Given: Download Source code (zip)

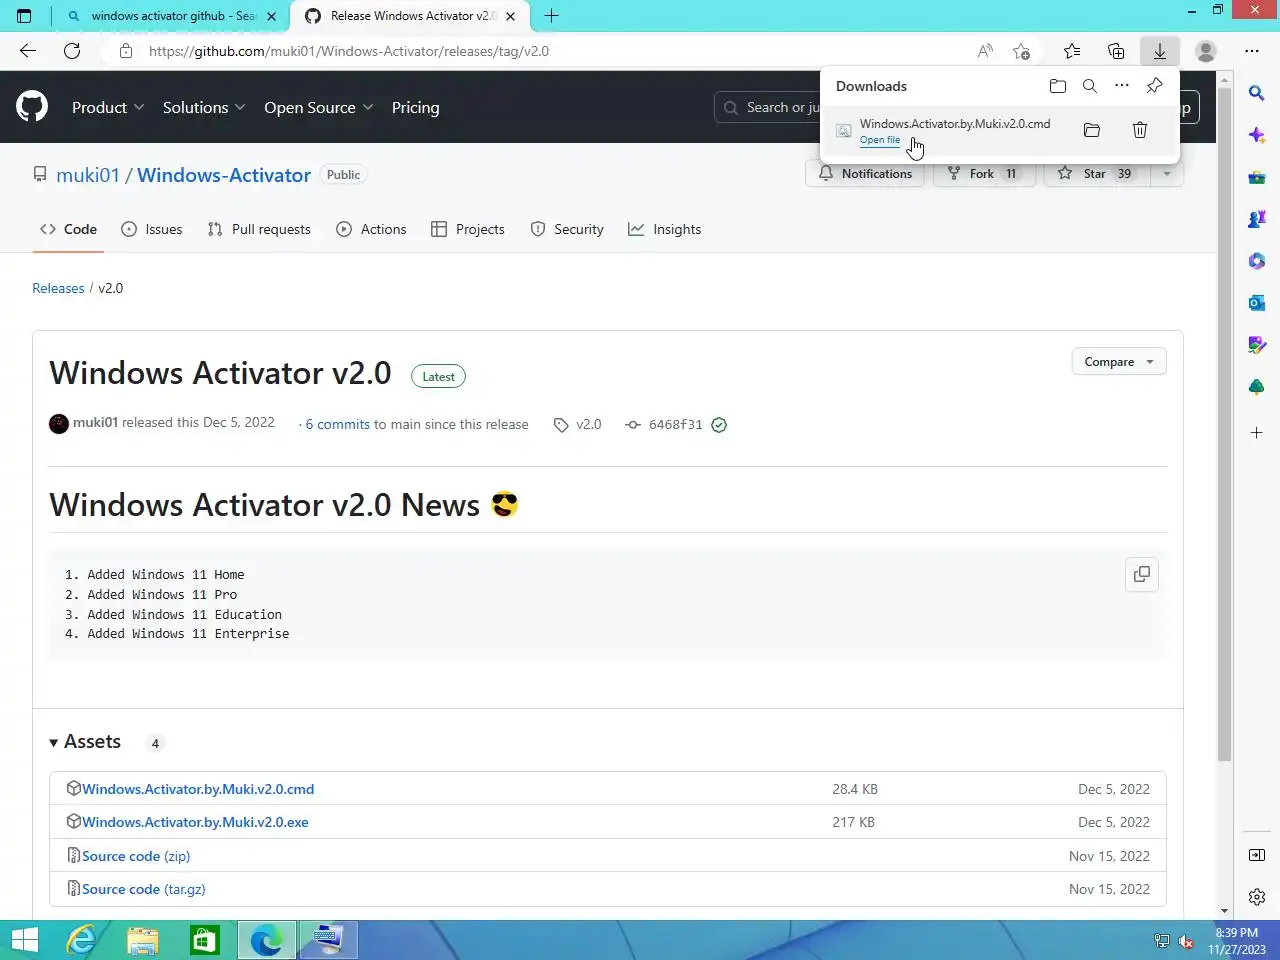Looking at the screenshot, I should tap(136, 856).
